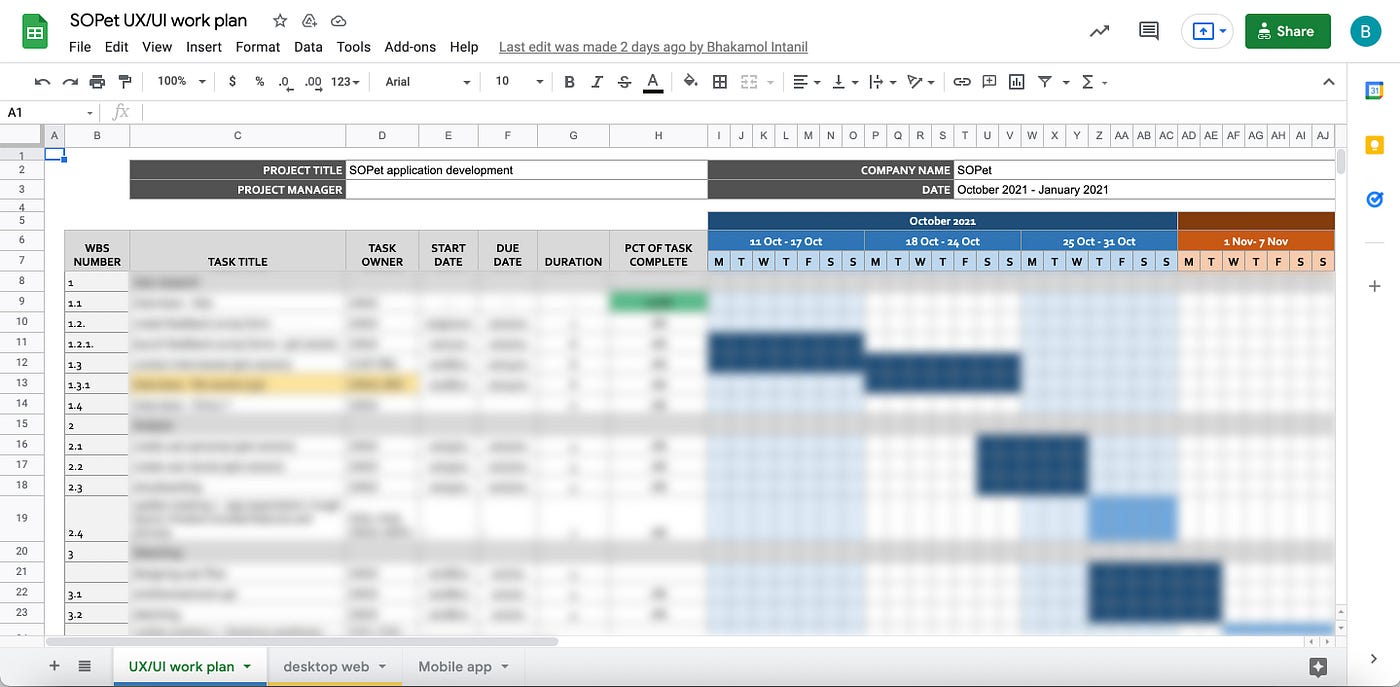Print the spreadsheet
Viewport: 1400px width, 687px height.
click(x=97, y=82)
